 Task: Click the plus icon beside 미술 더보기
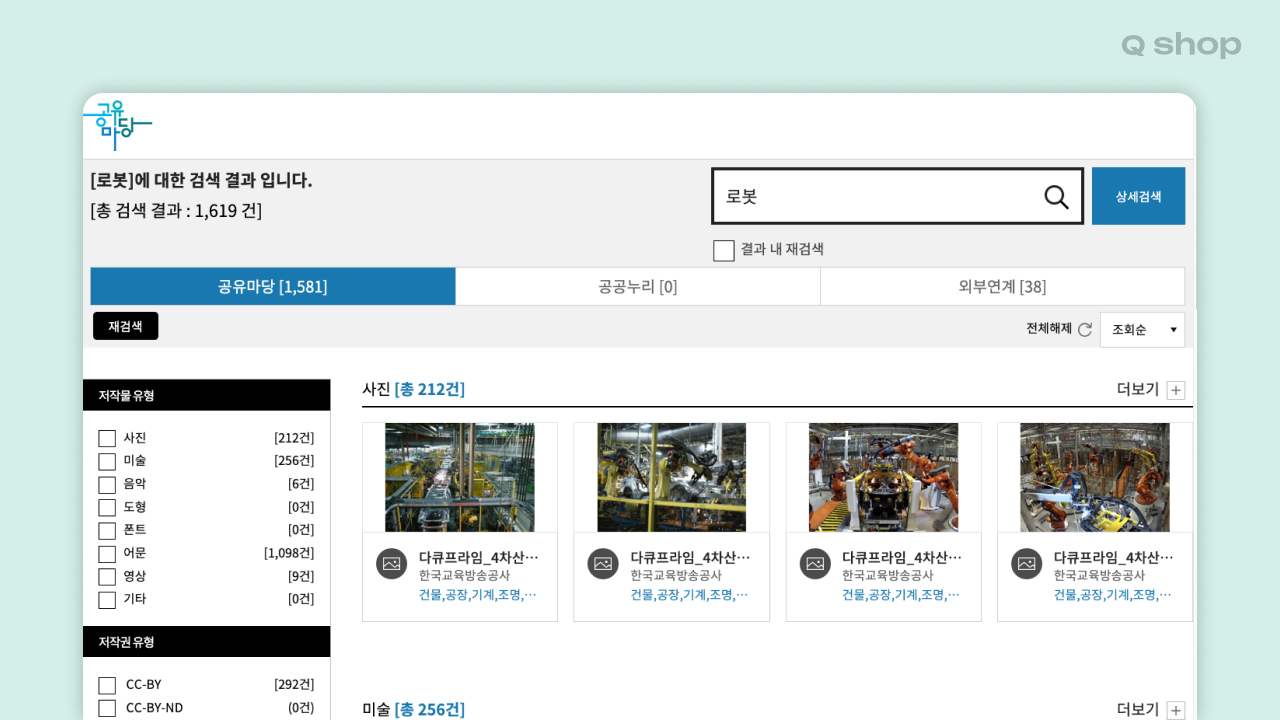pos(1176,710)
